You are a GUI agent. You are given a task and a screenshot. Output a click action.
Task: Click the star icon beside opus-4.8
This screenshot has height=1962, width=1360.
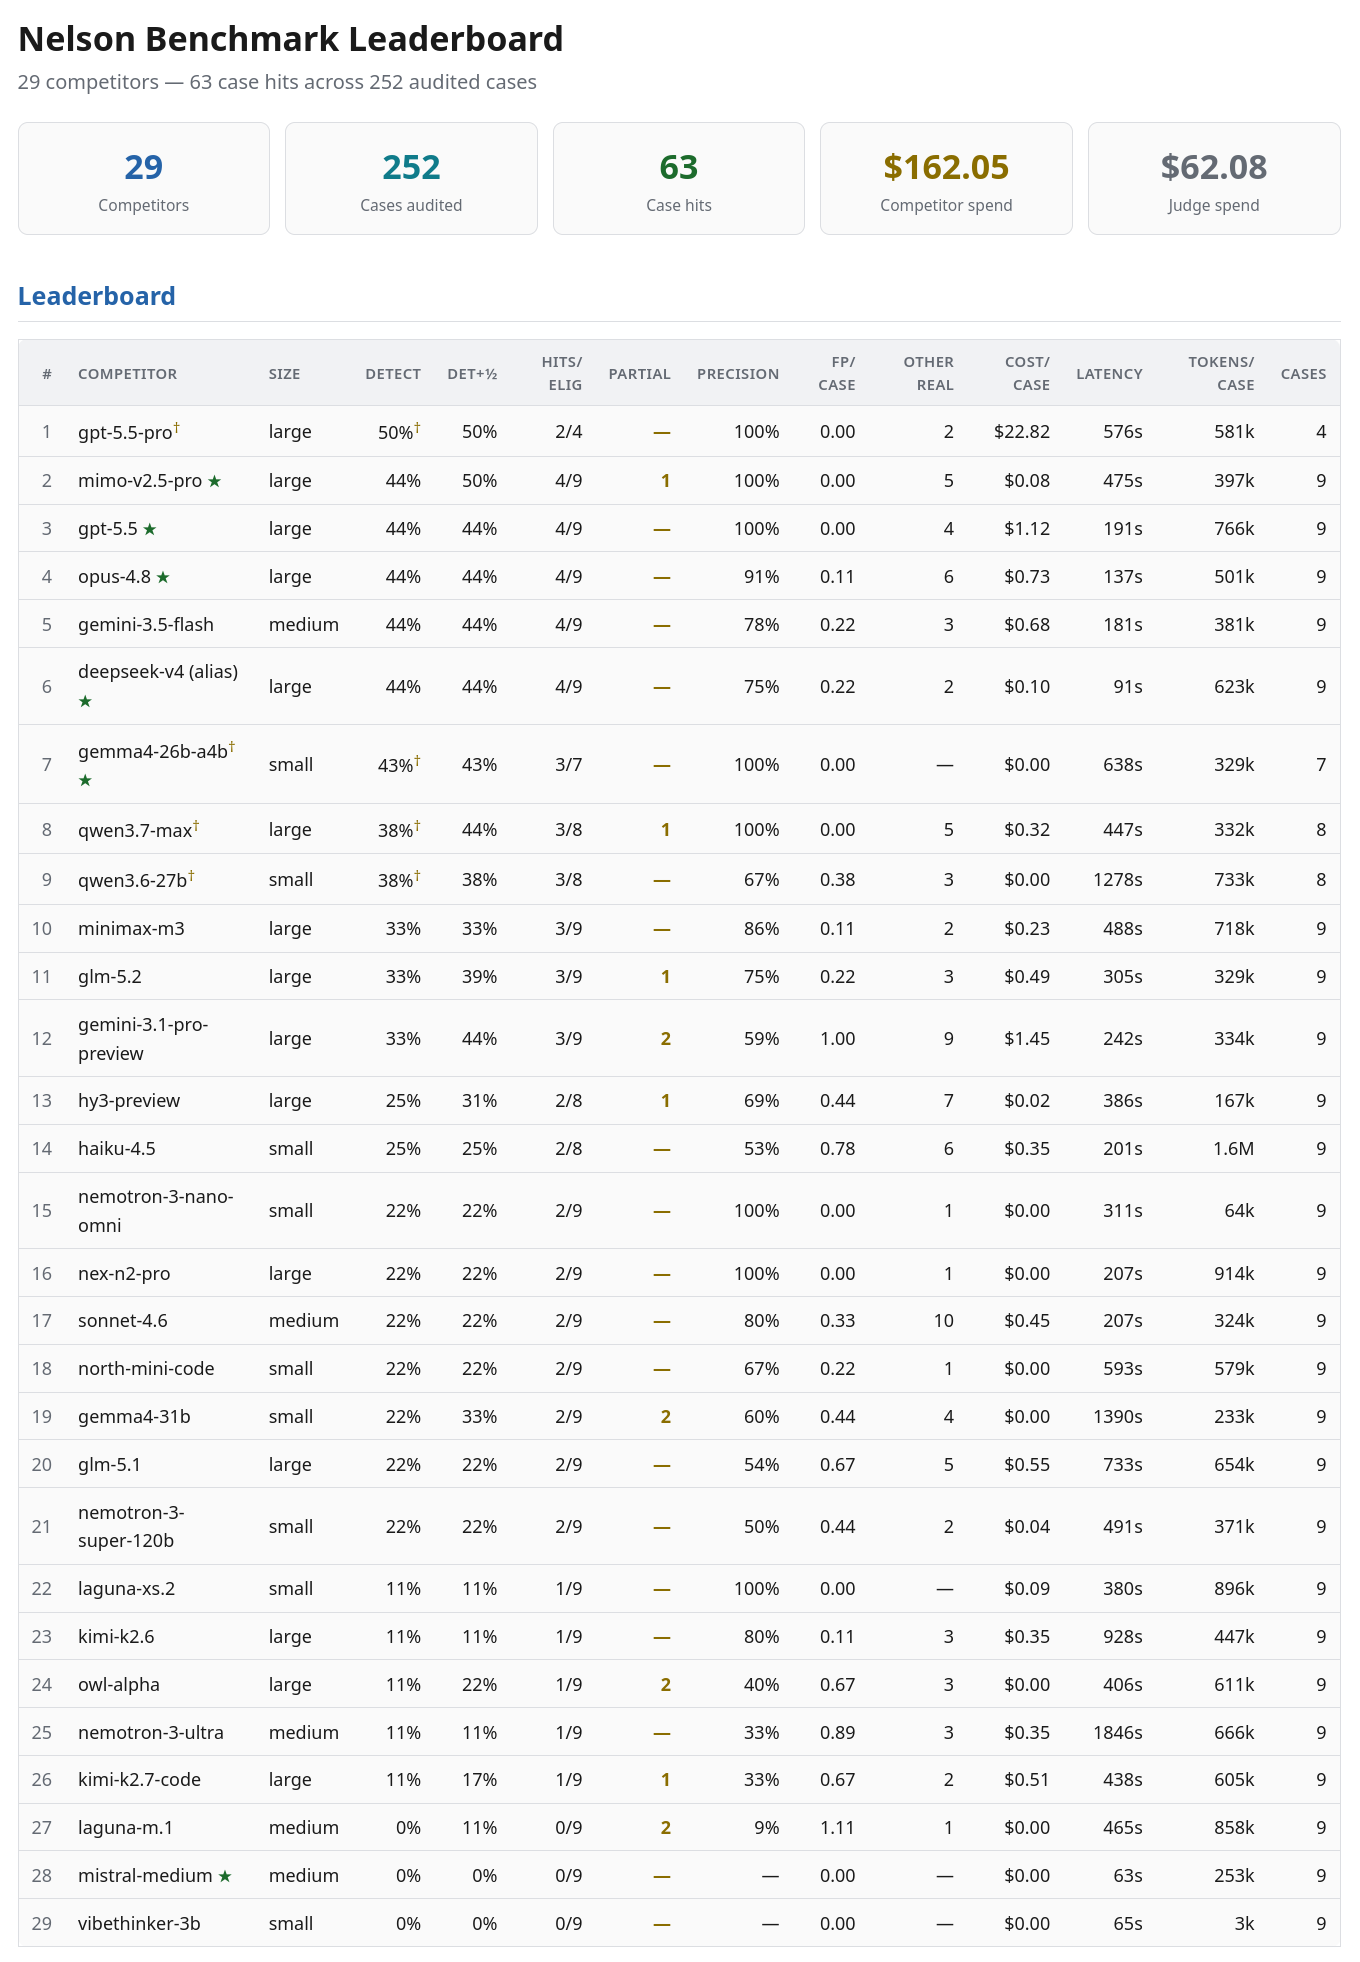163,577
